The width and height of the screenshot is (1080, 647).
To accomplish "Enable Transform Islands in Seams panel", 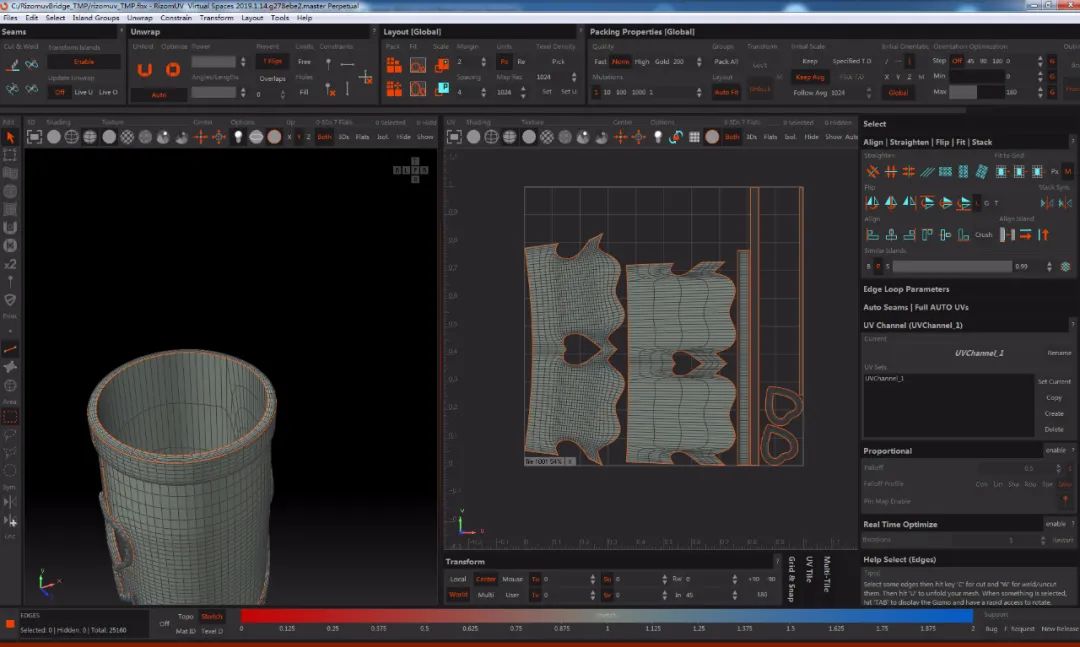I will (84, 62).
